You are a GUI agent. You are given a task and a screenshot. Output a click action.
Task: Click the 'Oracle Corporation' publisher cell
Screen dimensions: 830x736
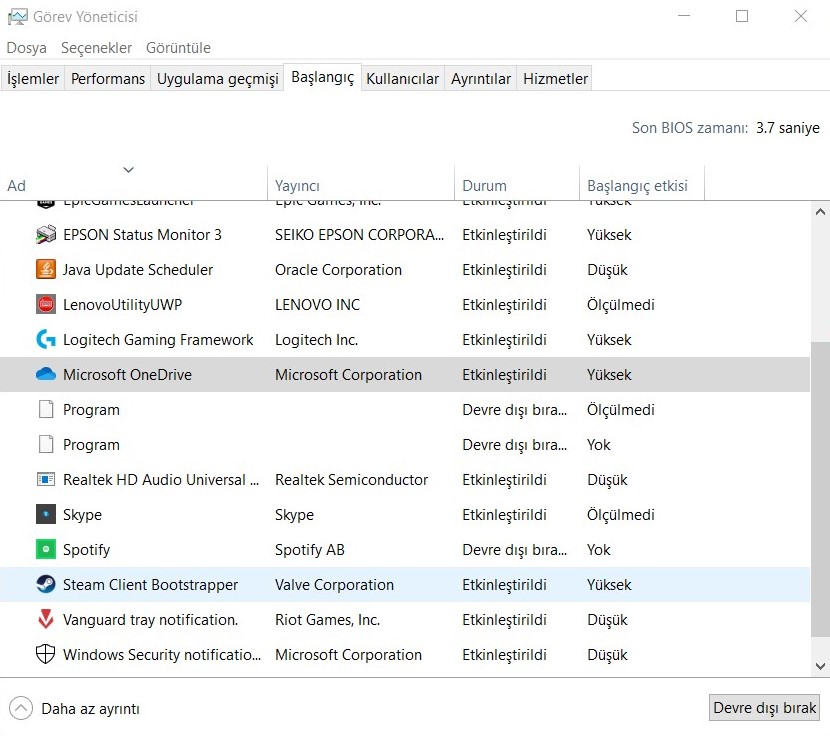338,270
